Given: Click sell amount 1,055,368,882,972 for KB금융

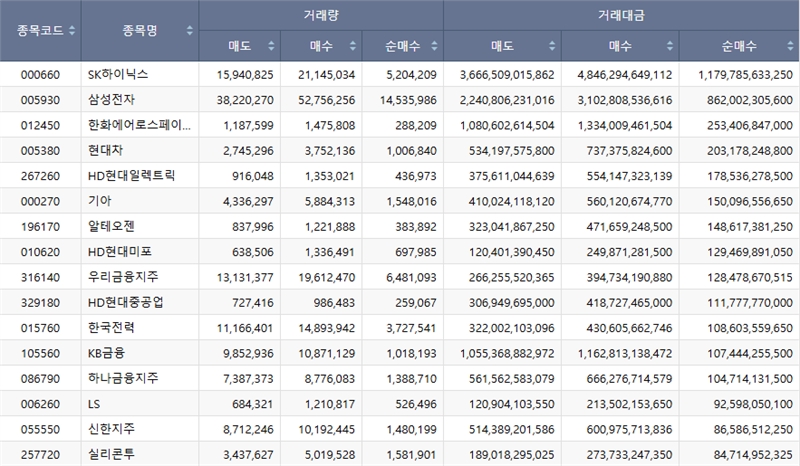Looking at the screenshot, I should 507,354.
